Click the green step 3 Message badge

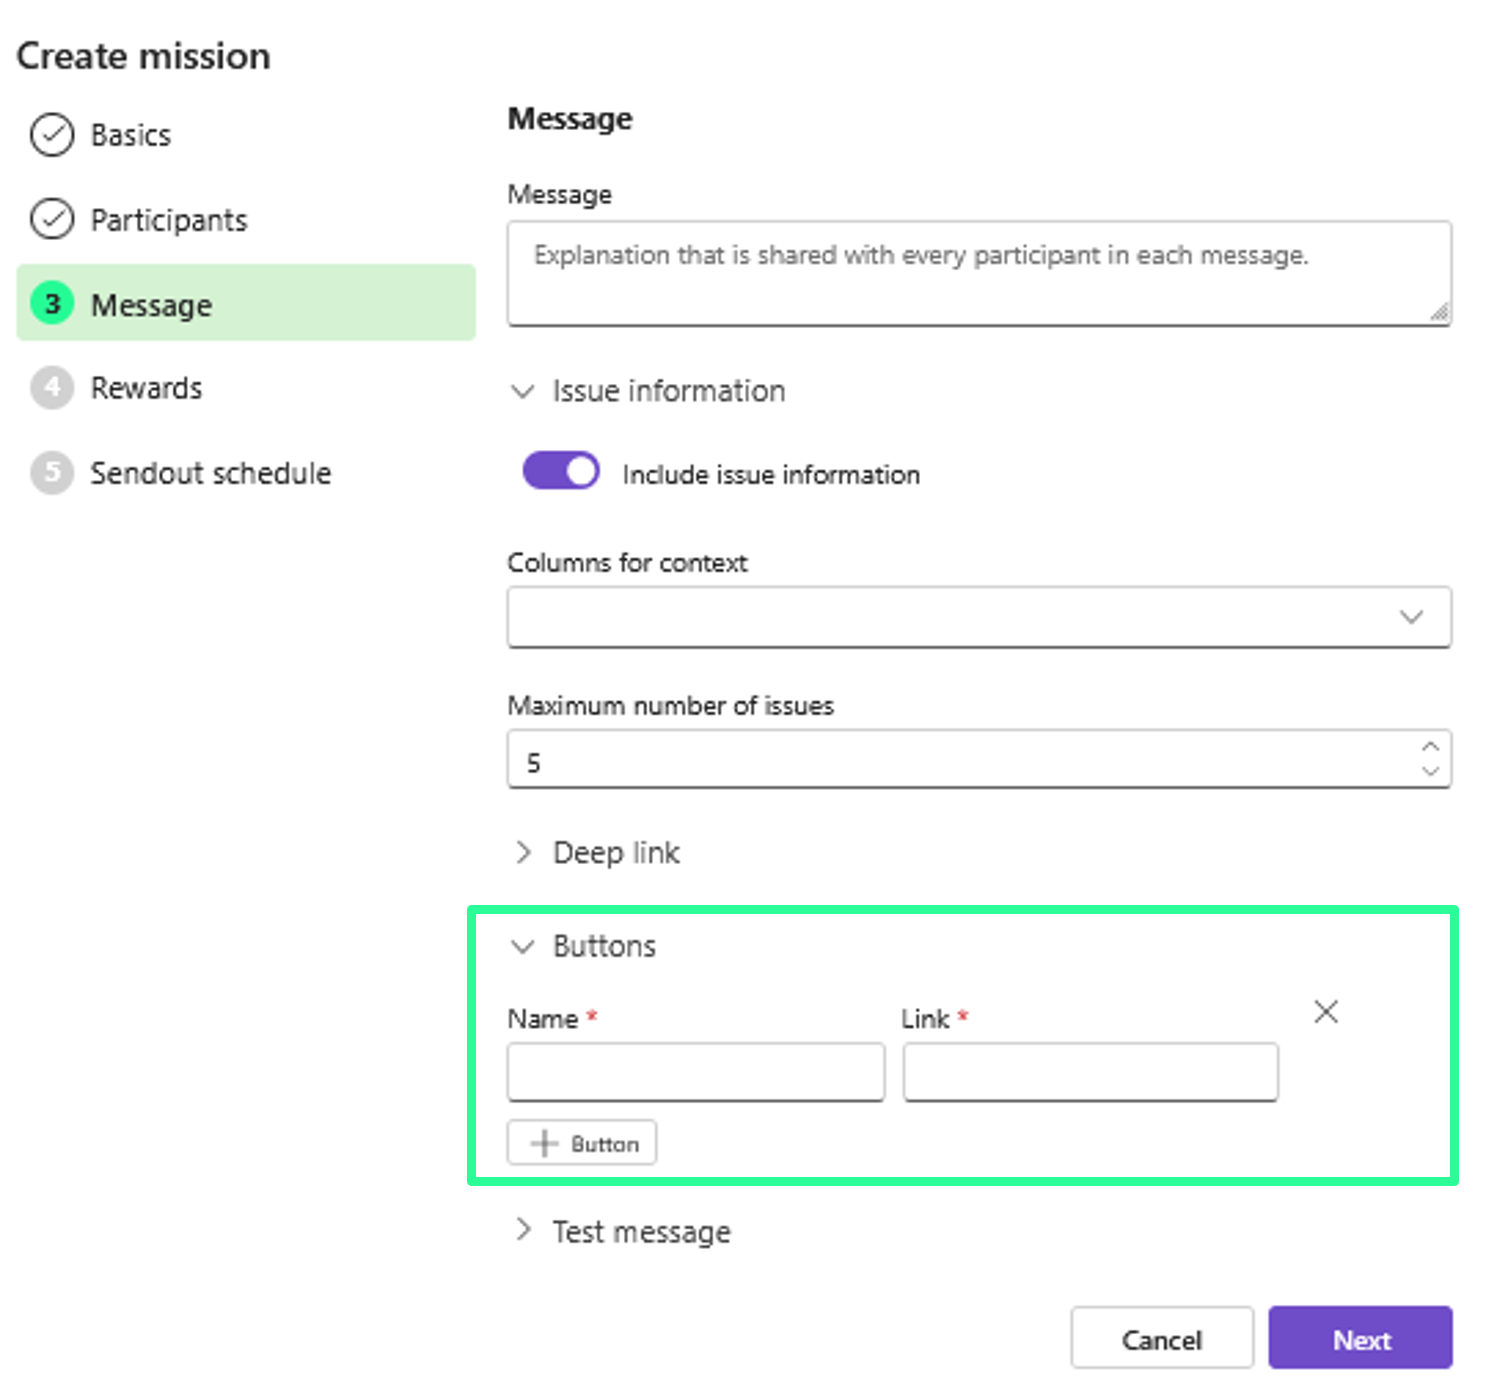point(52,304)
